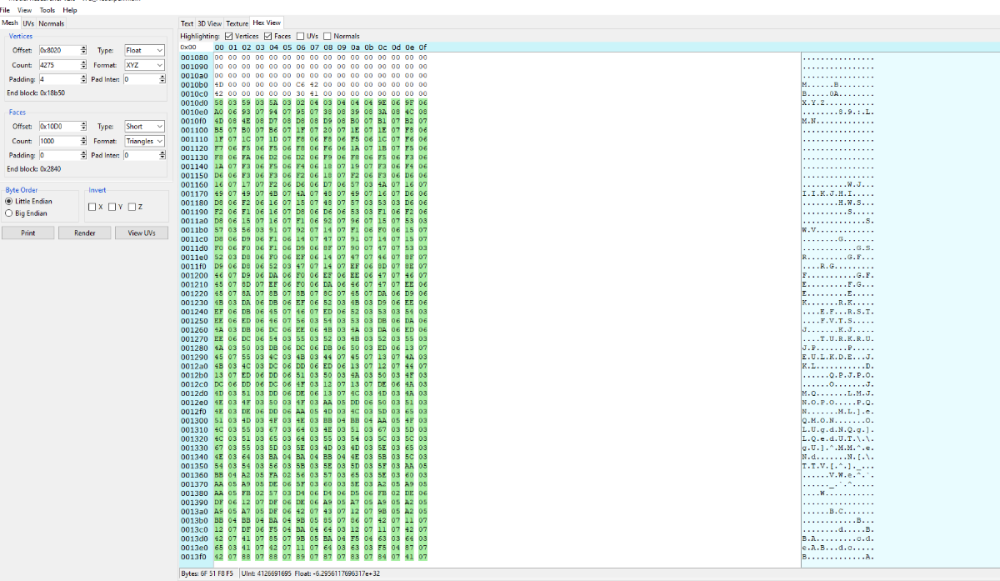Expand the Vertices Format dropdown showing XYZ

tap(145, 64)
